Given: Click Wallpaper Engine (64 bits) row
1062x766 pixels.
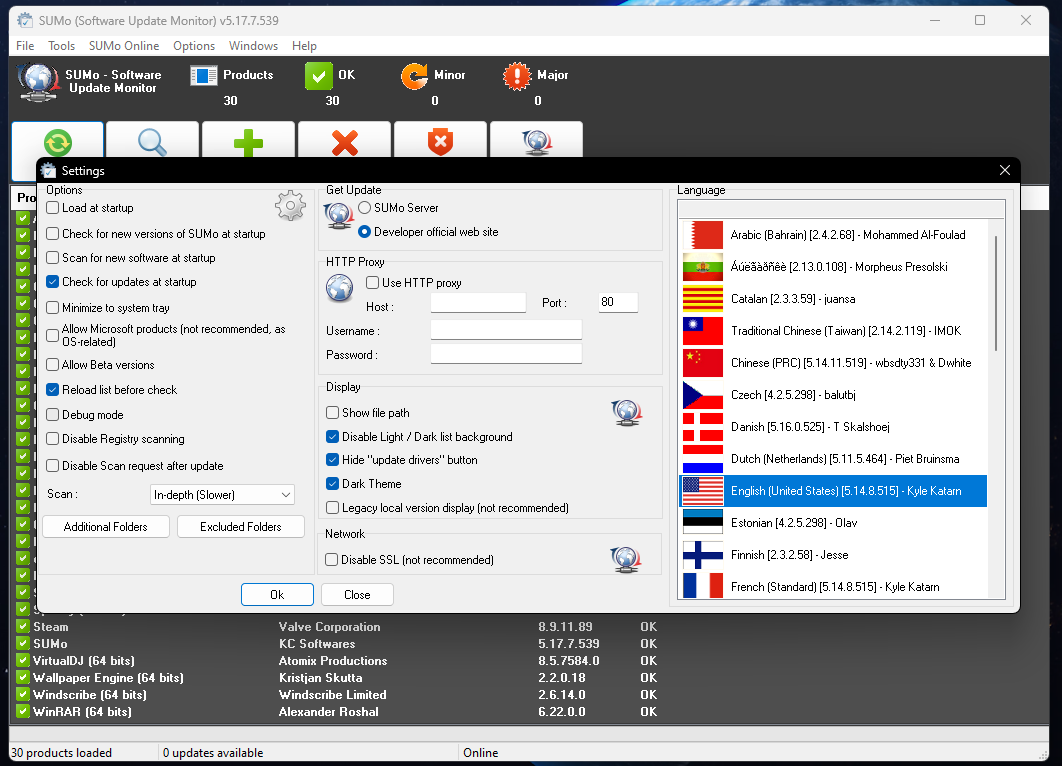Looking at the screenshot, I should pyautogui.click(x=336, y=677).
